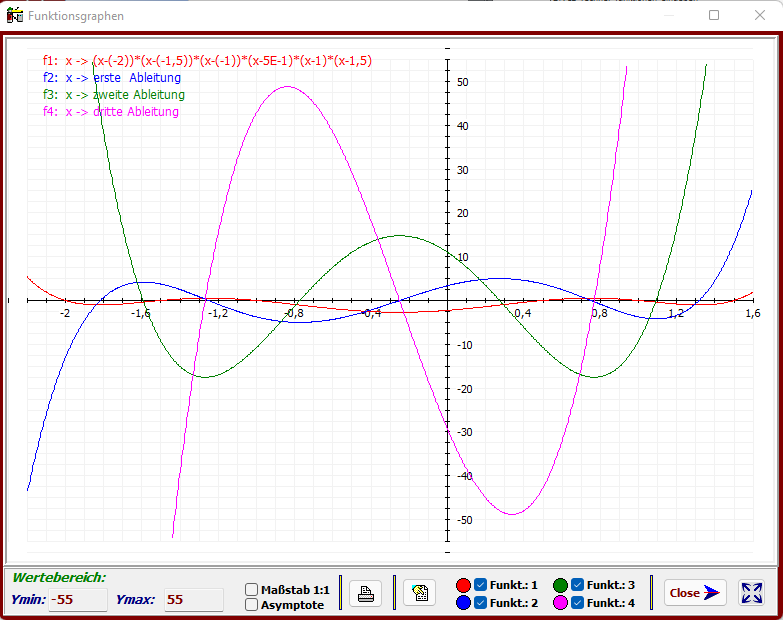Toggle the Funkt.: 3 checkbox
This screenshot has width=783, height=620.
577,585
